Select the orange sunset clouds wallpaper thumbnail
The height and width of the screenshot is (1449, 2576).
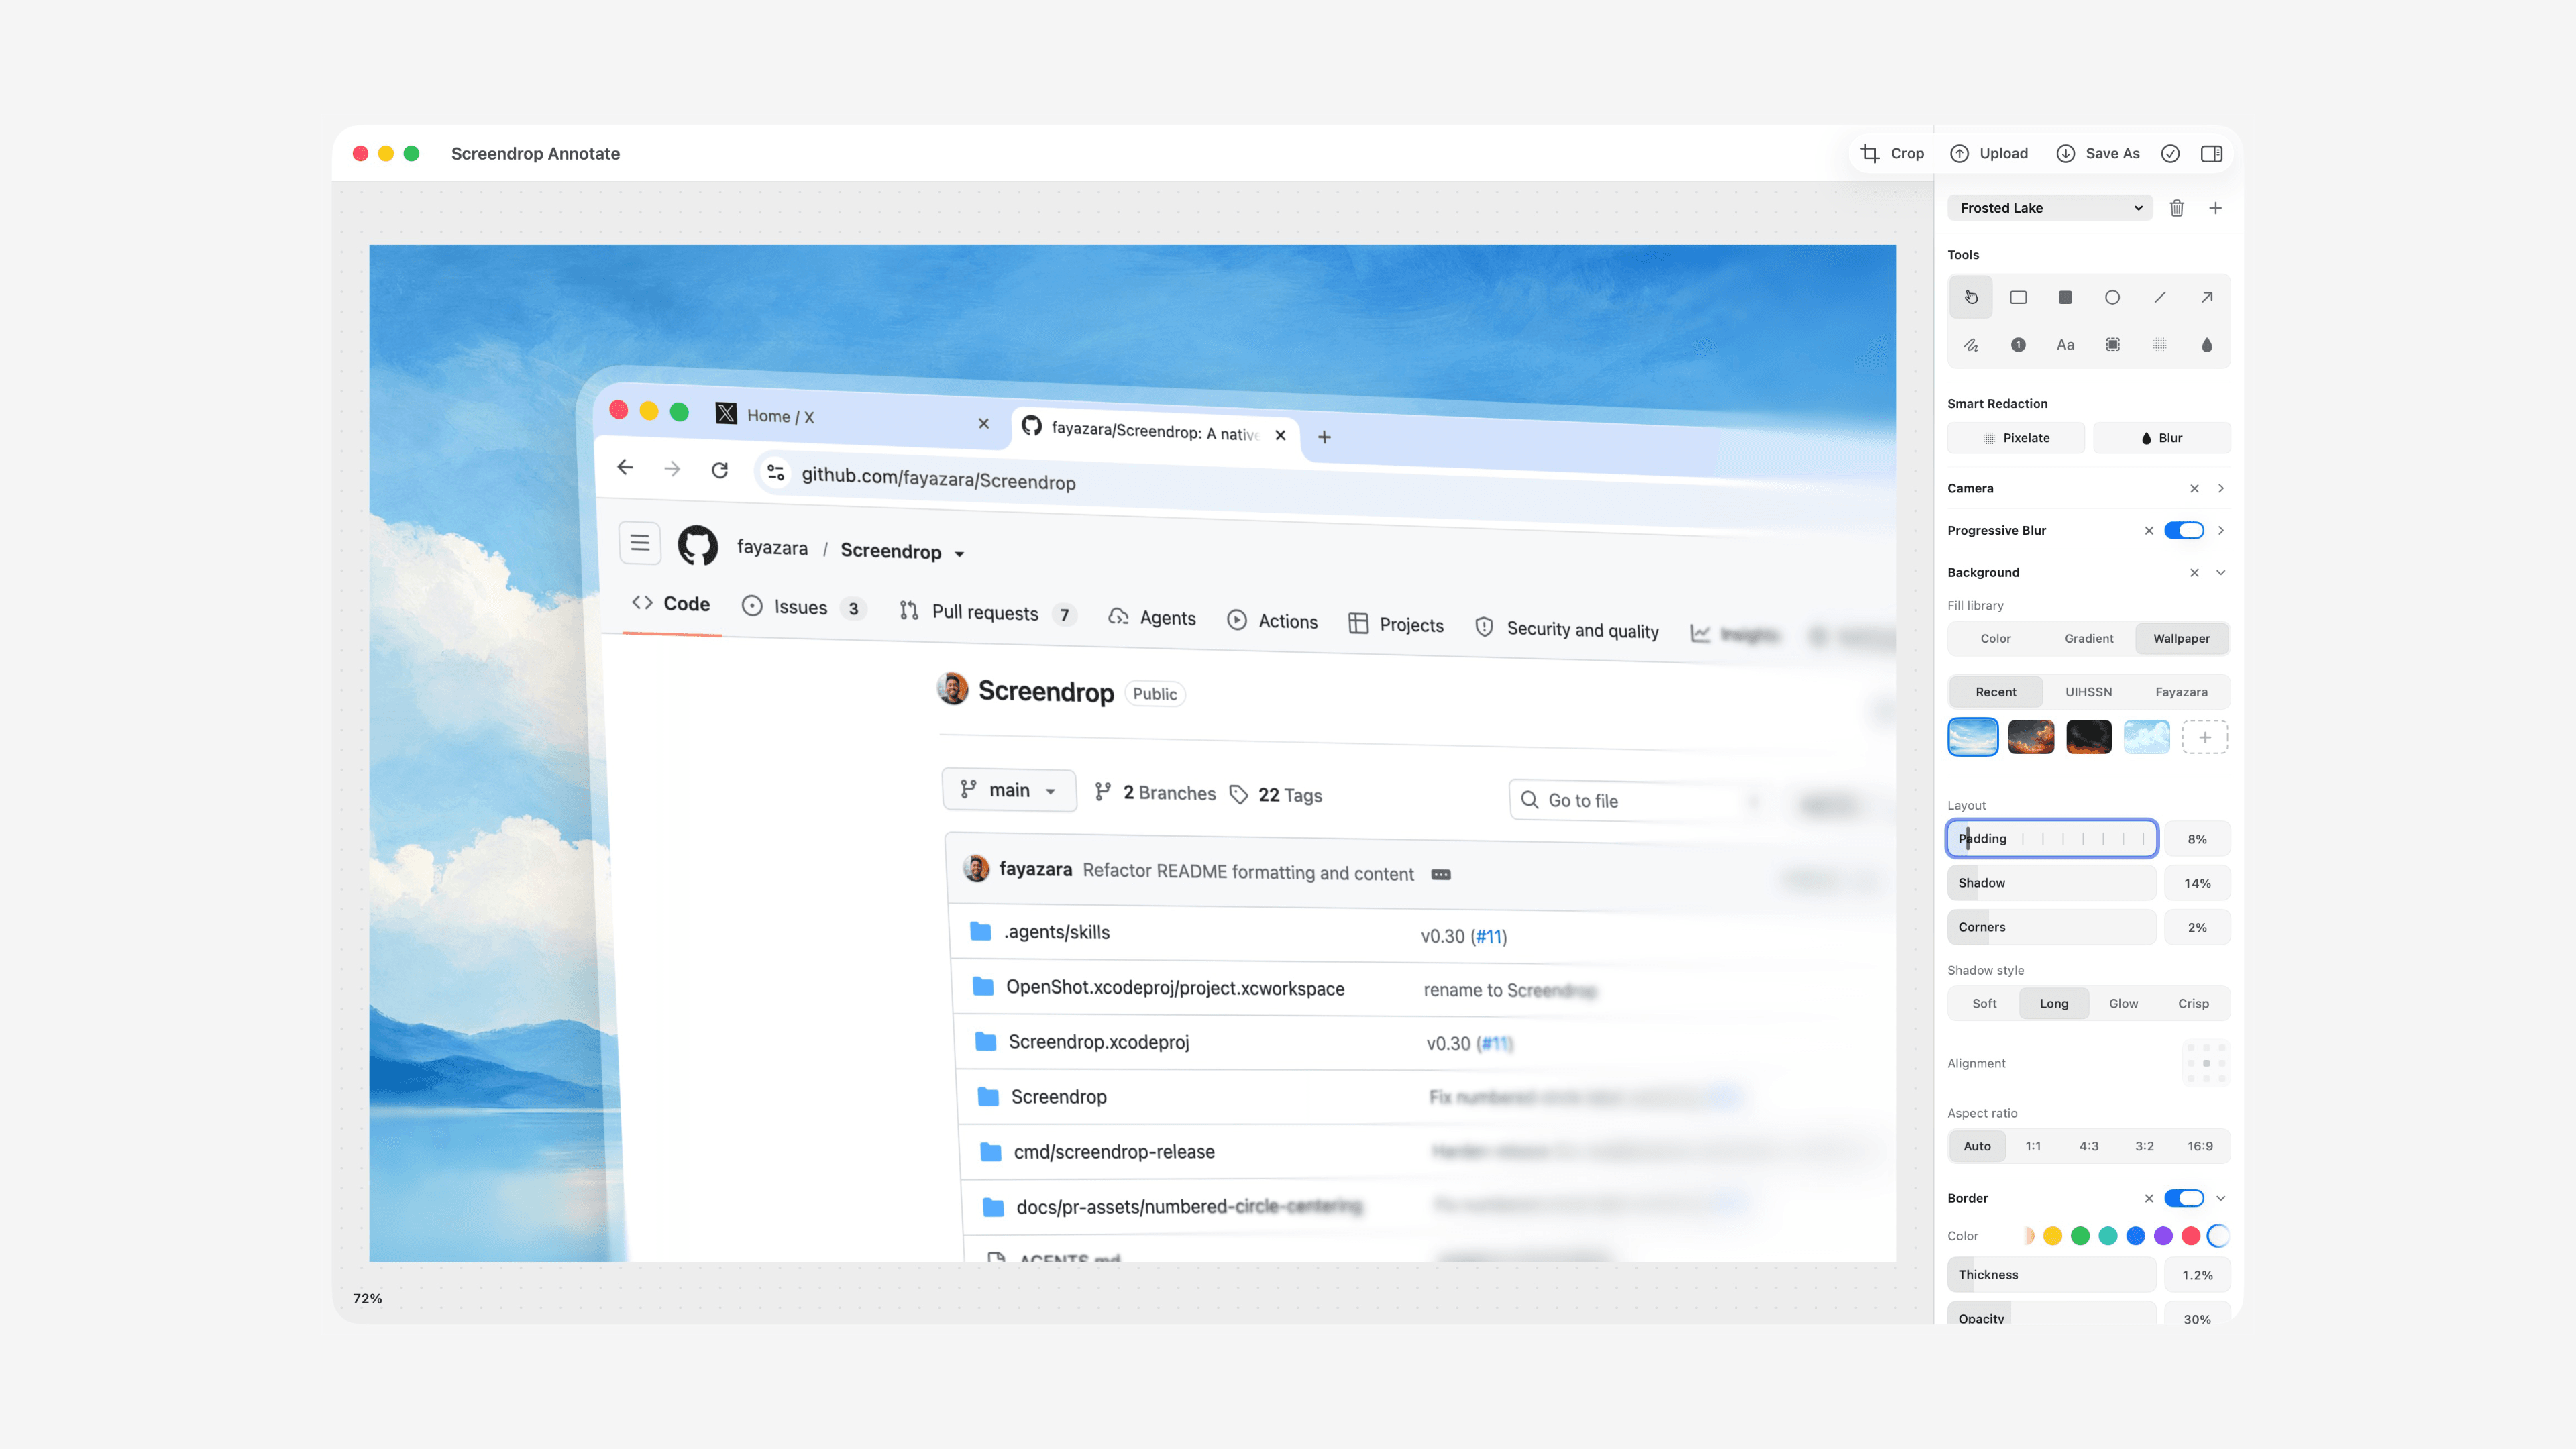[x=2031, y=737]
